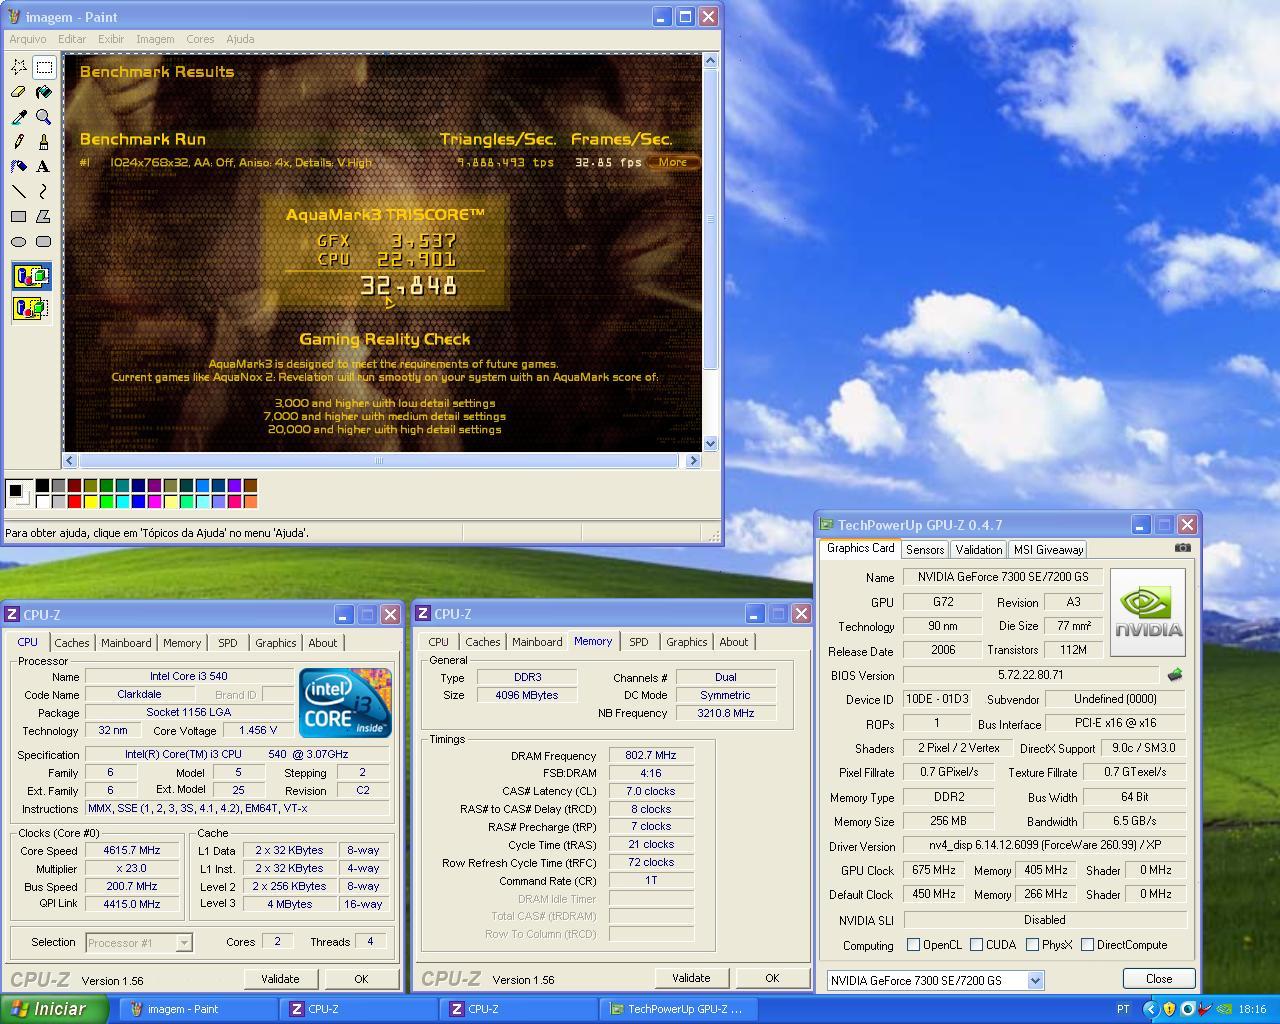
Task: Select the Free-Form Select tool in Paint
Action: click(18, 67)
